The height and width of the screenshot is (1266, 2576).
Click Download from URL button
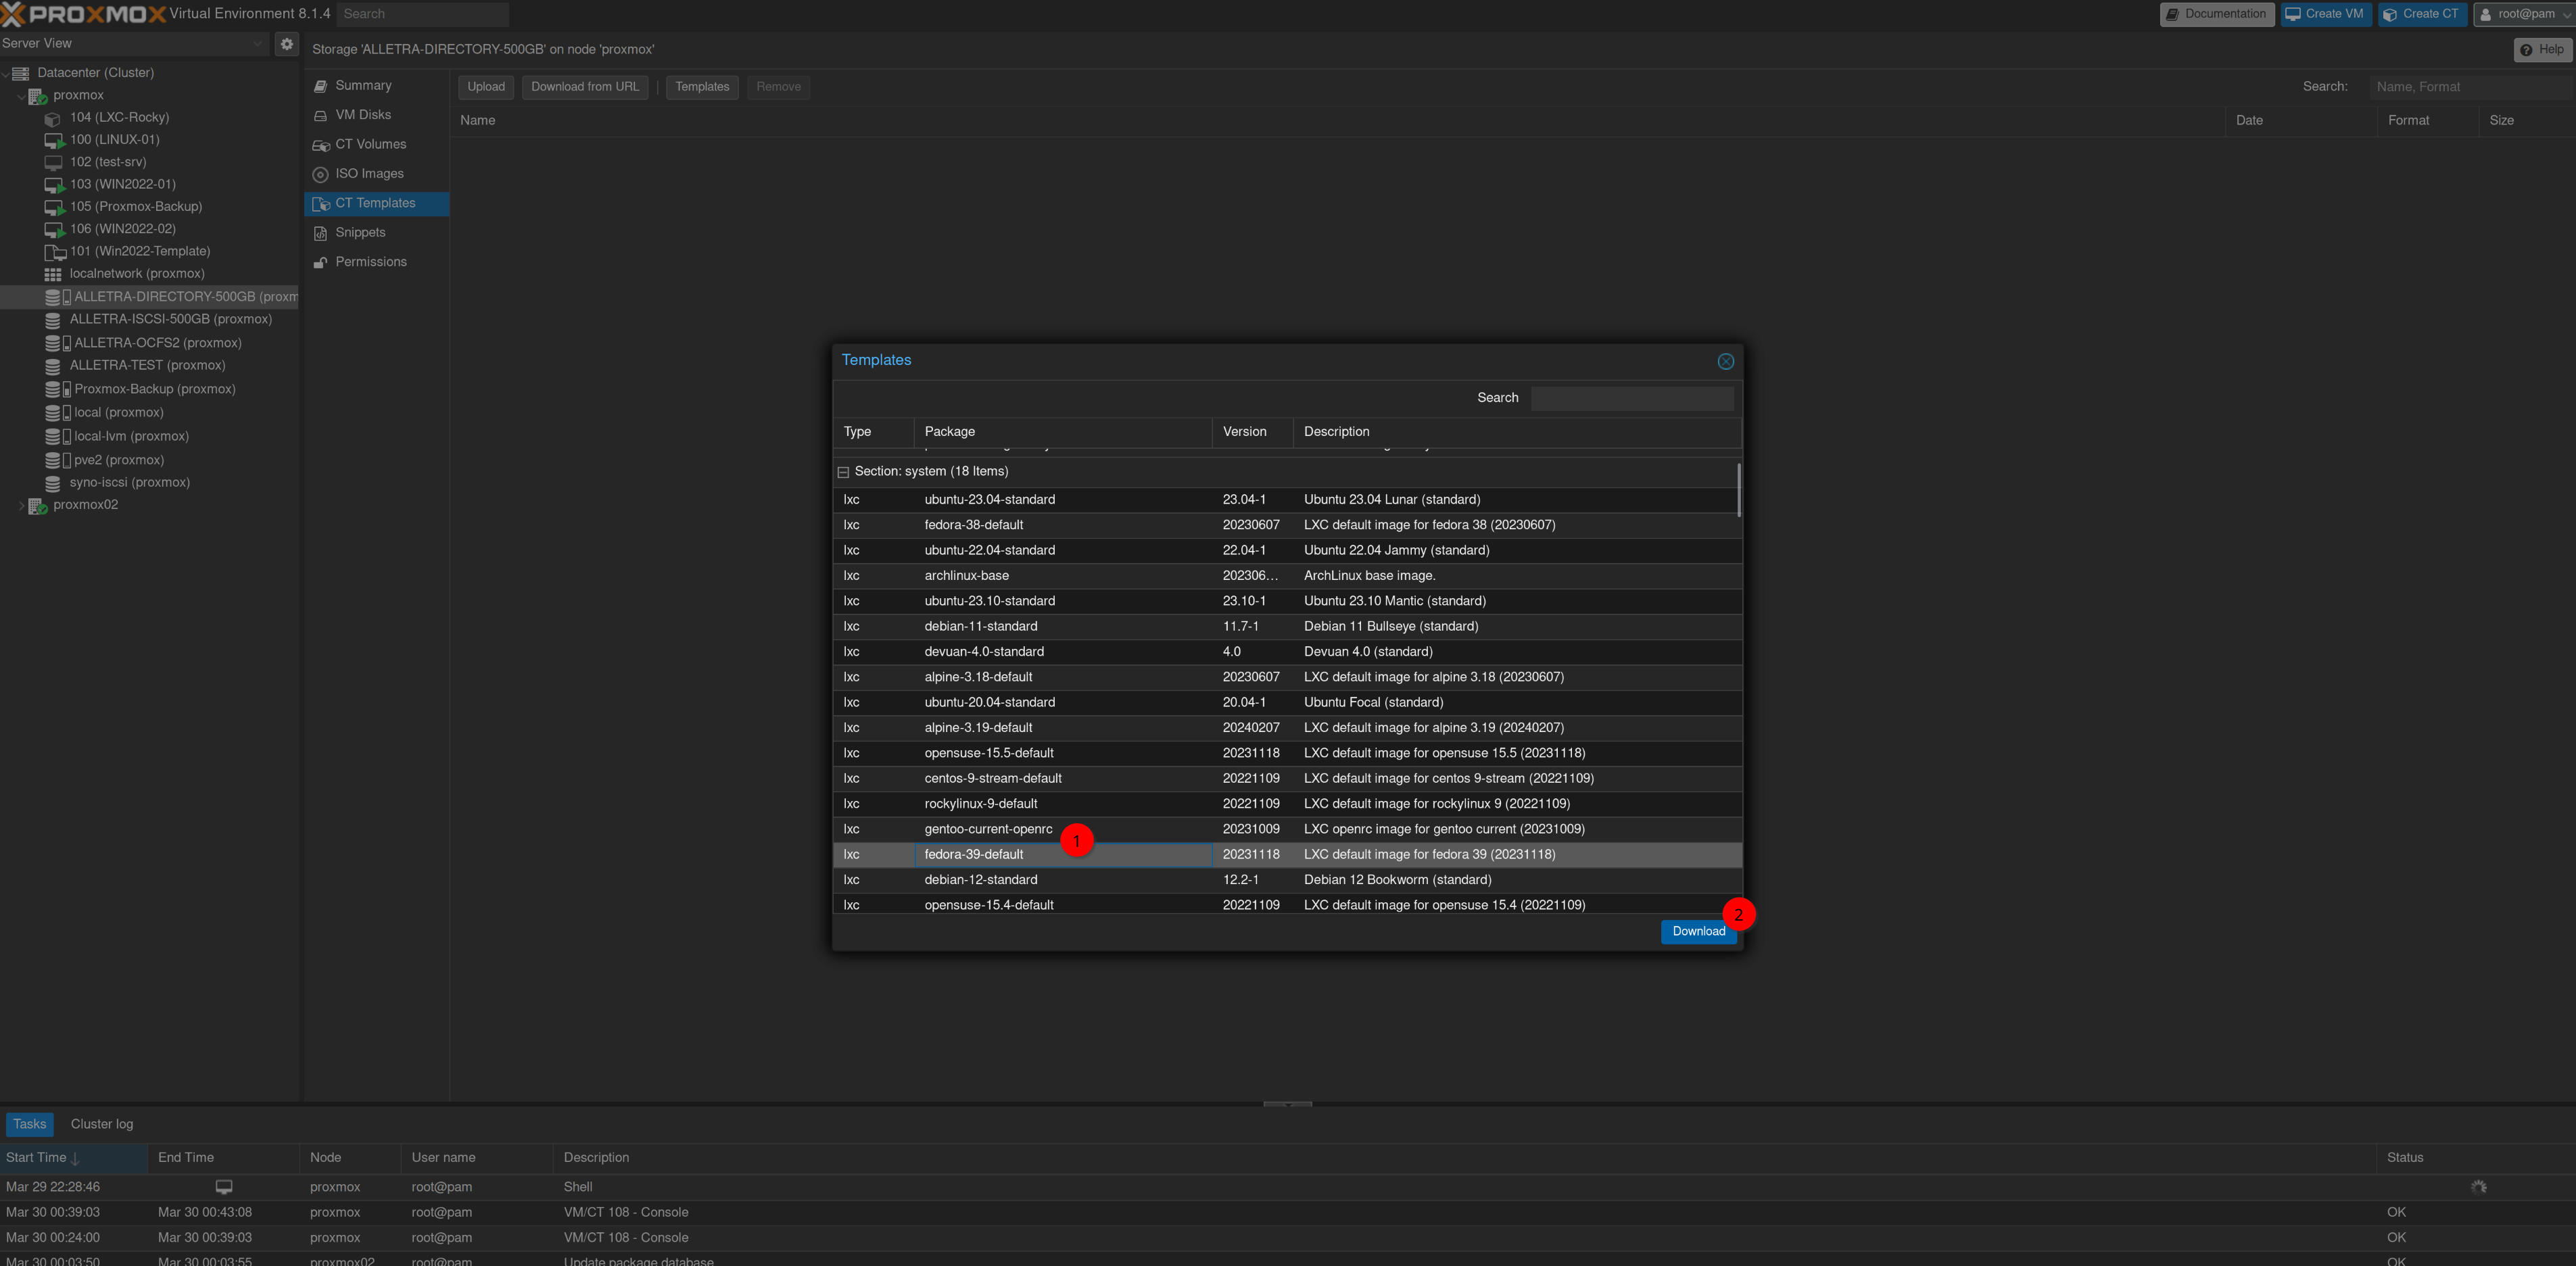[x=585, y=87]
